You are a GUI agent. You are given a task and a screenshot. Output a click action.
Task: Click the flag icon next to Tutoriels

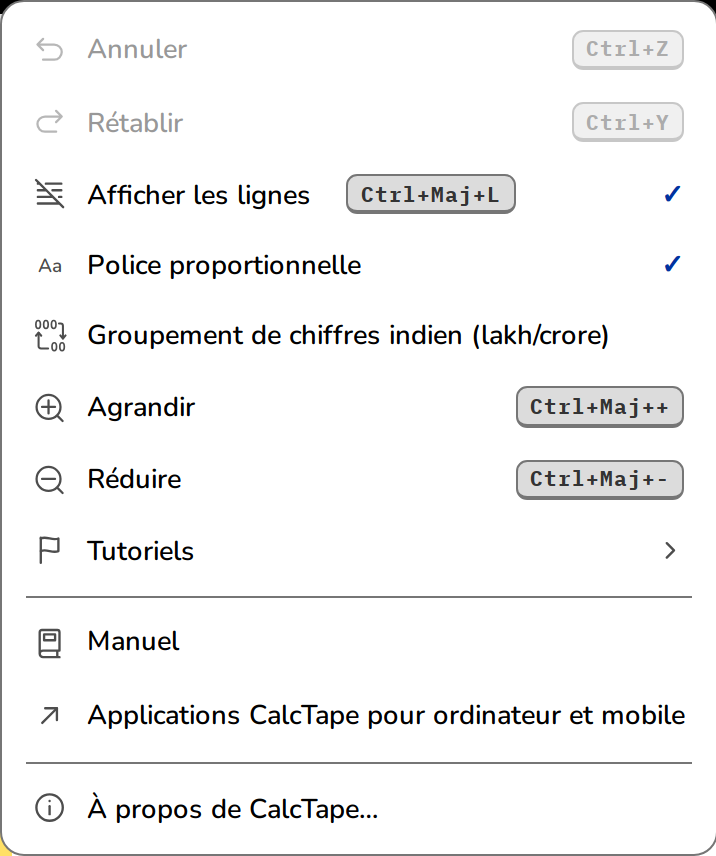click(x=49, y=550)
